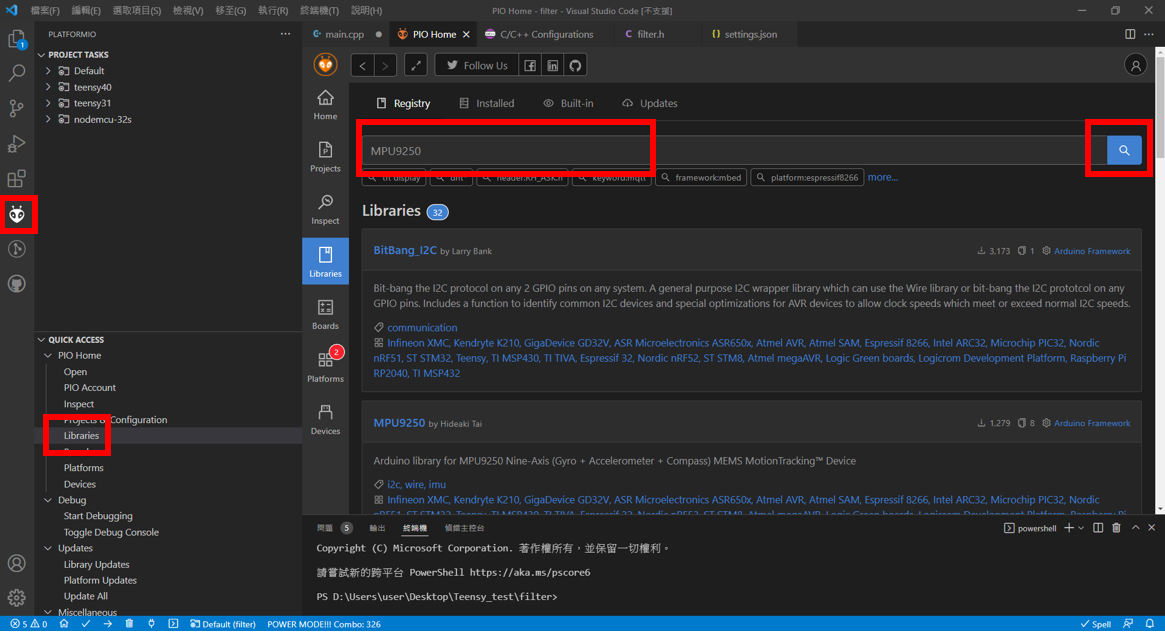Expand the teensy40 project task
Image resolution: width=1165 pixels, height=633 pixels.
point(48,87)
